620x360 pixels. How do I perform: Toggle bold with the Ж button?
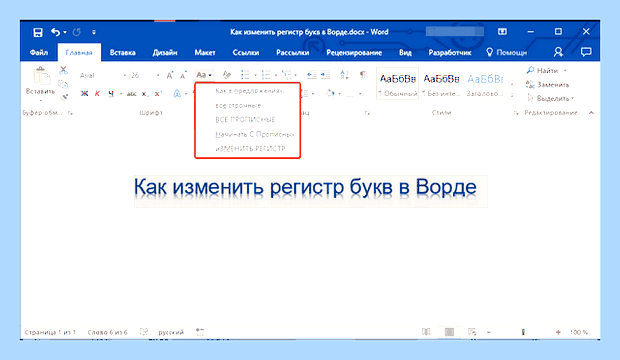coord(84,94)
